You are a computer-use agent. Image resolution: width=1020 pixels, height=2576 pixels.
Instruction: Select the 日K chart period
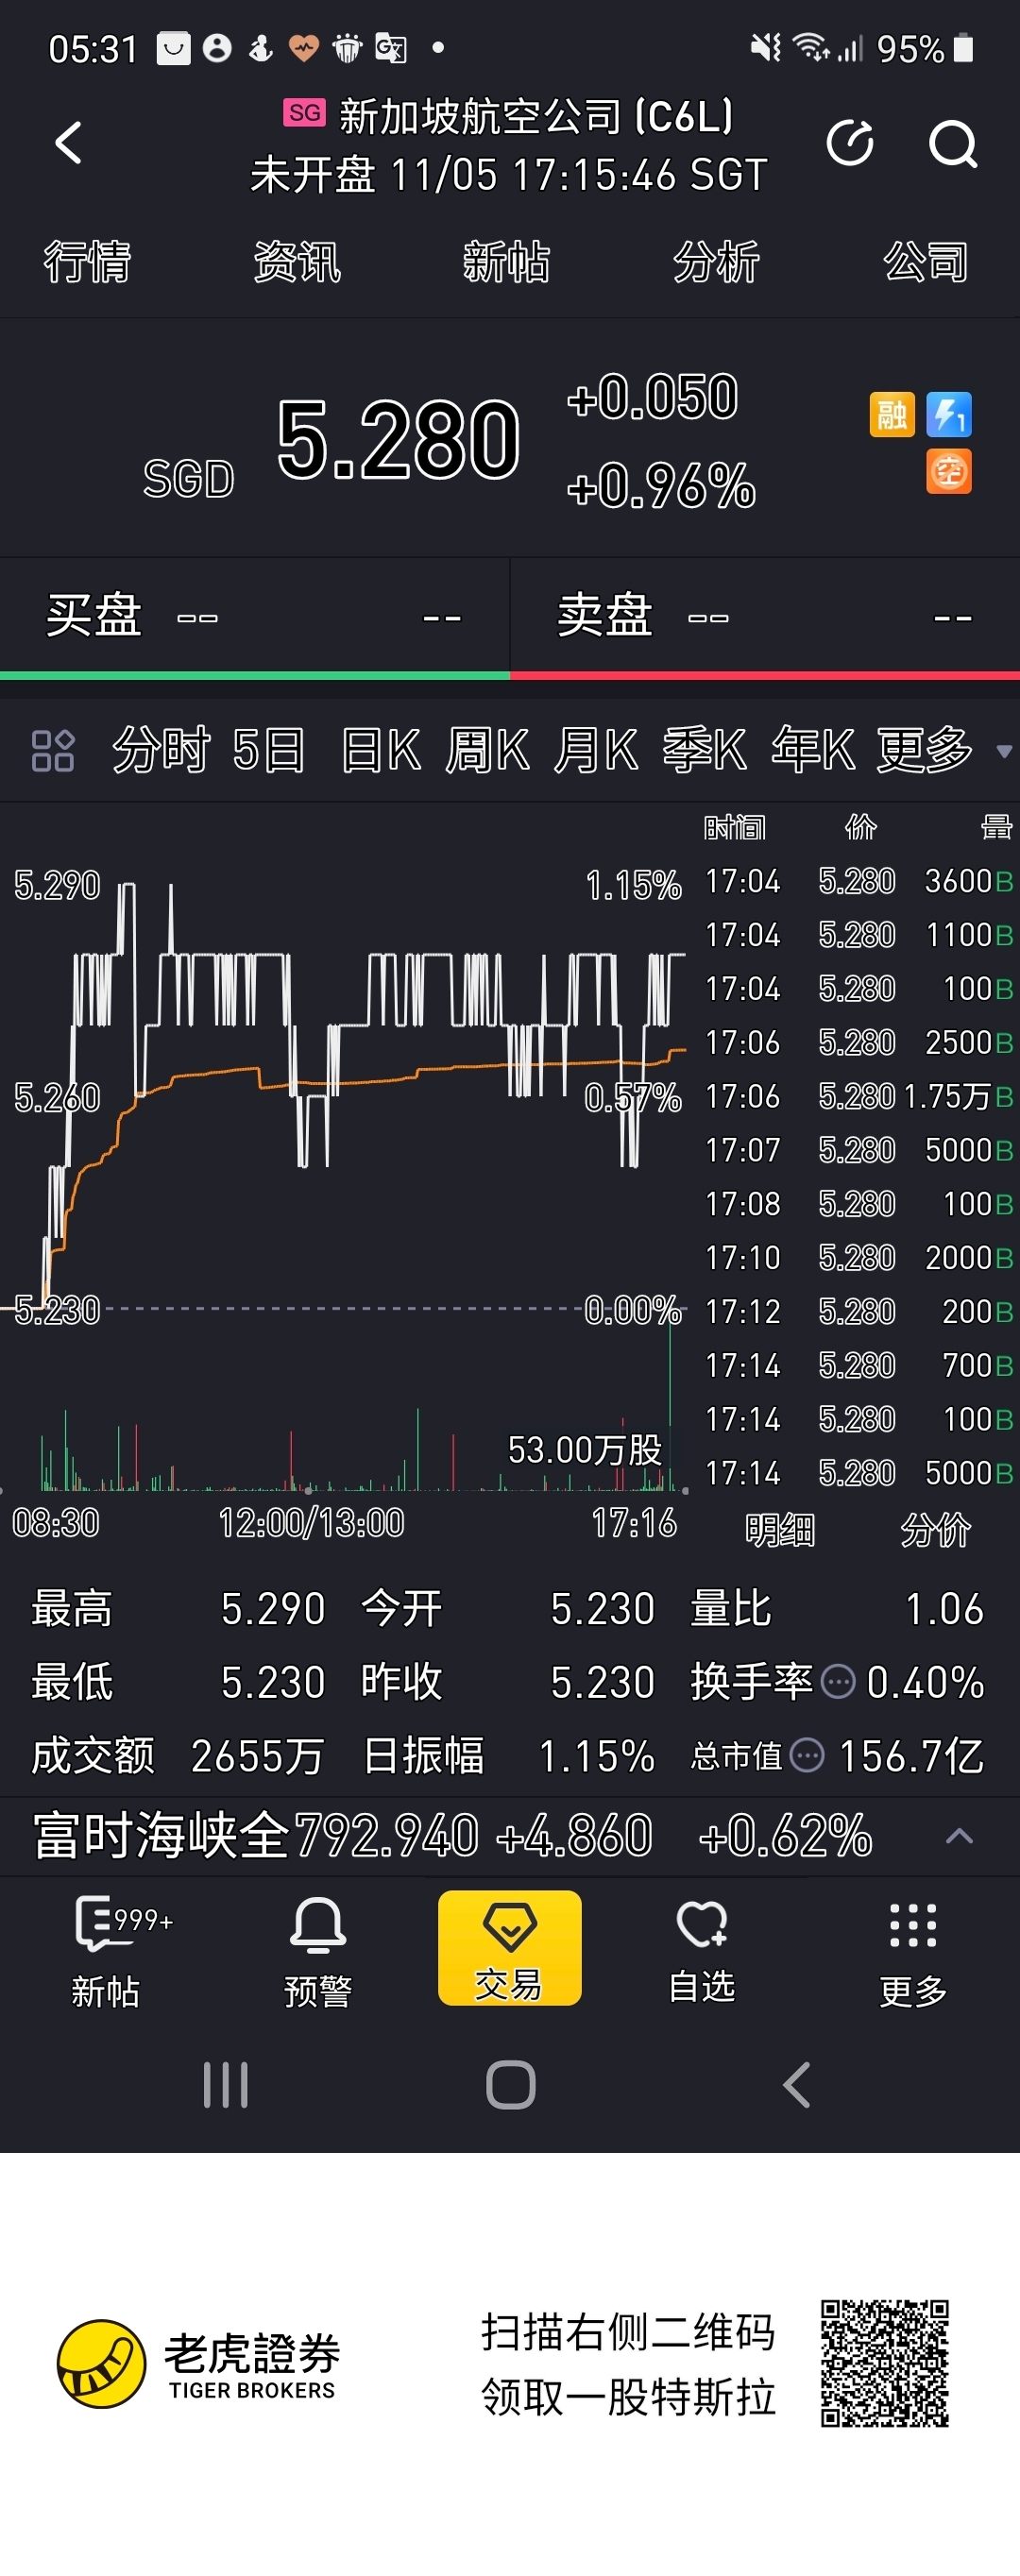click(x=381, y=750)
